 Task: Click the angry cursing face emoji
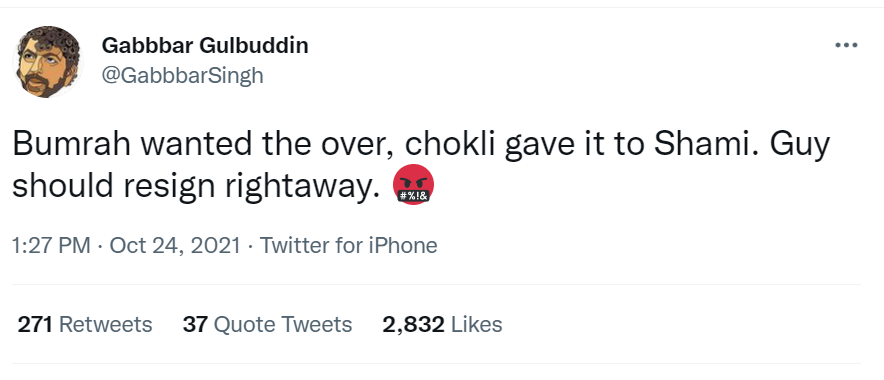[x=413, y=184]
